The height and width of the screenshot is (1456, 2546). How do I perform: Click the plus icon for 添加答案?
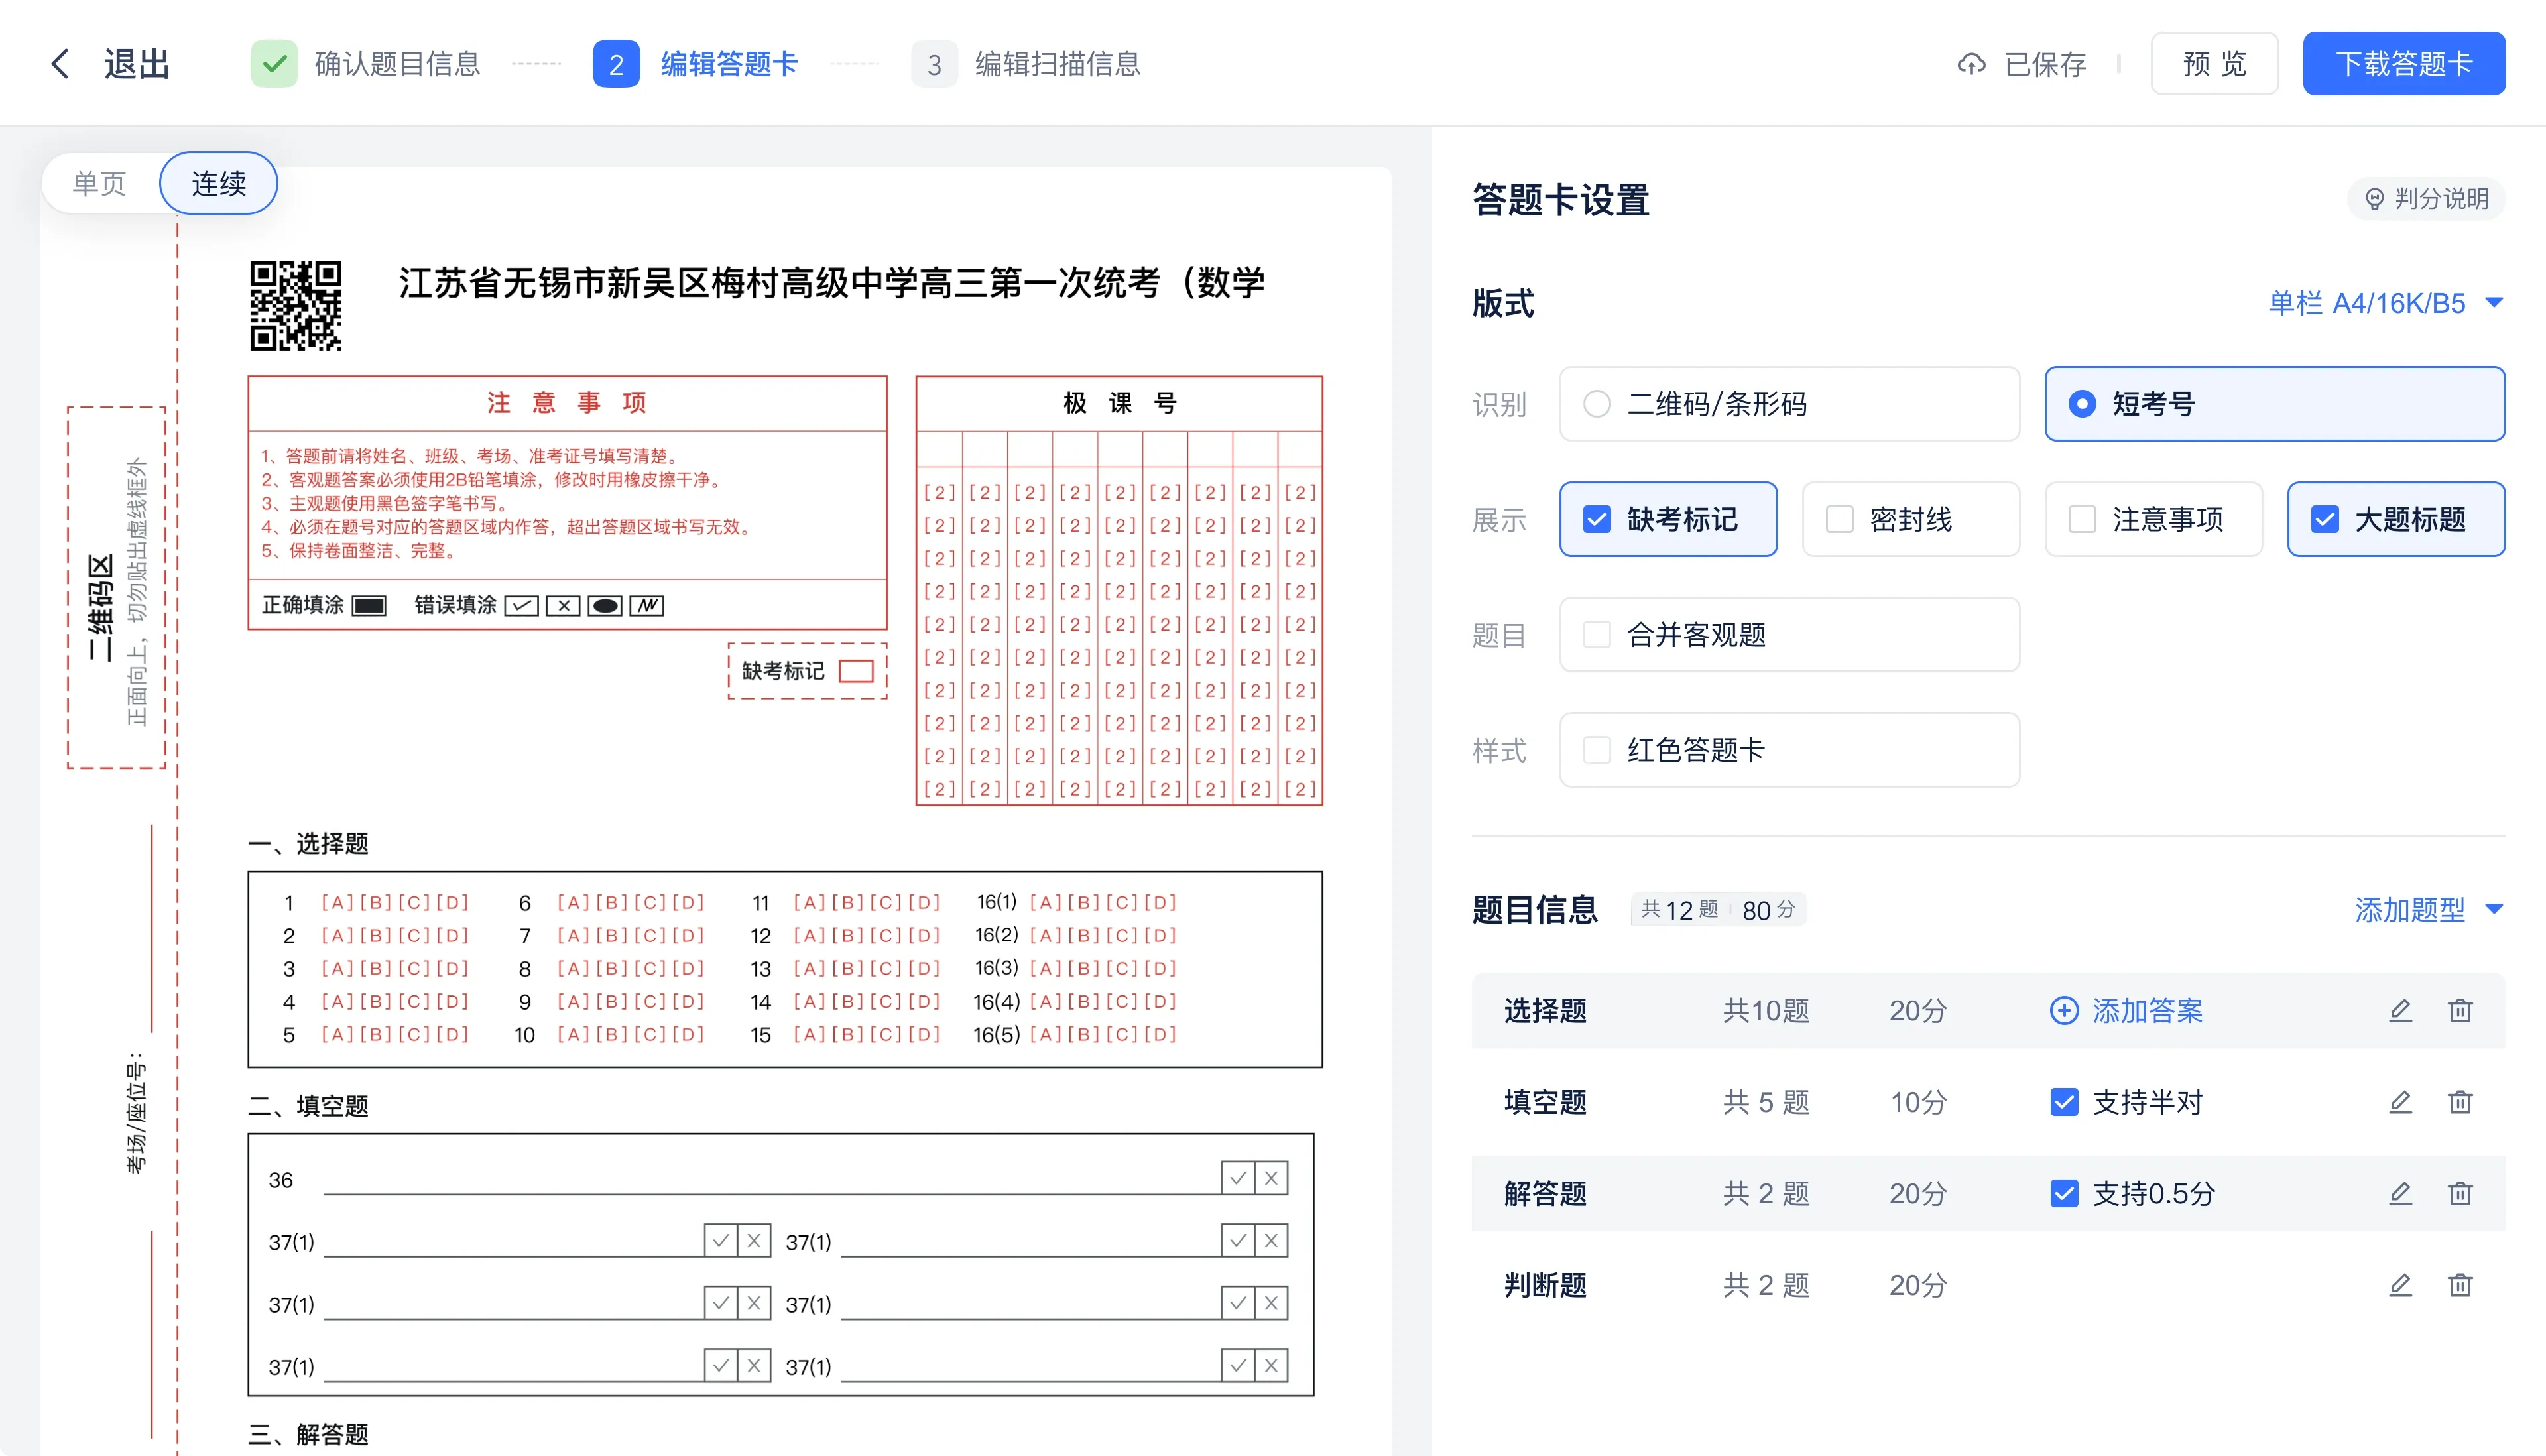[x=2064, y=1010]
